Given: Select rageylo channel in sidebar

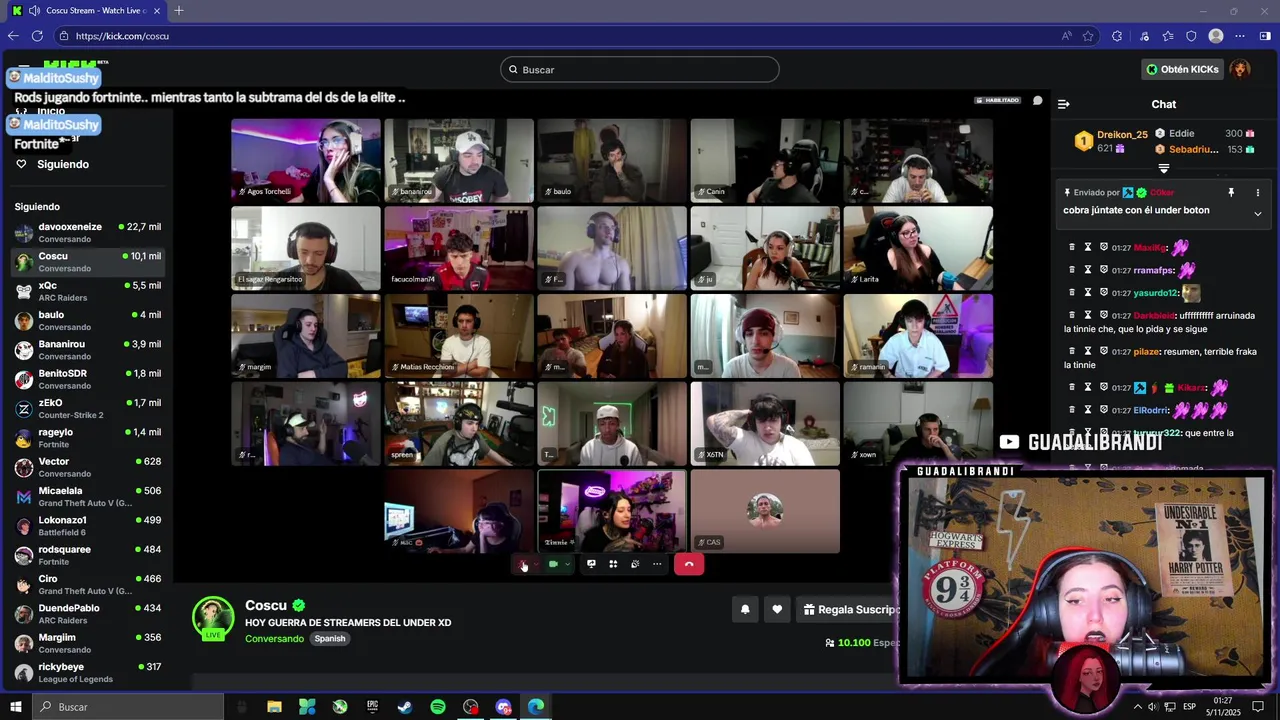Looking at the screenshot, I should (88, 438).
